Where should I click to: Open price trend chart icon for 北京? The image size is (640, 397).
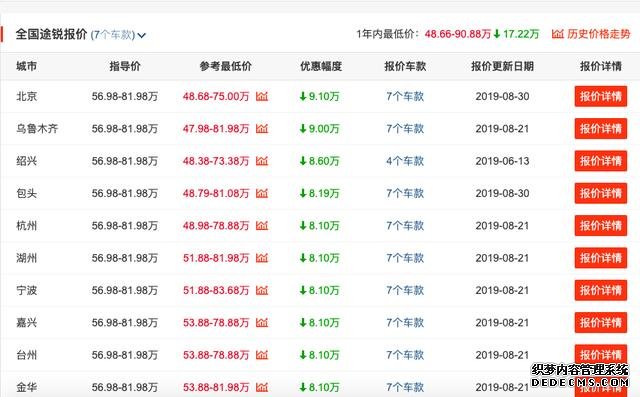[262, 96]
